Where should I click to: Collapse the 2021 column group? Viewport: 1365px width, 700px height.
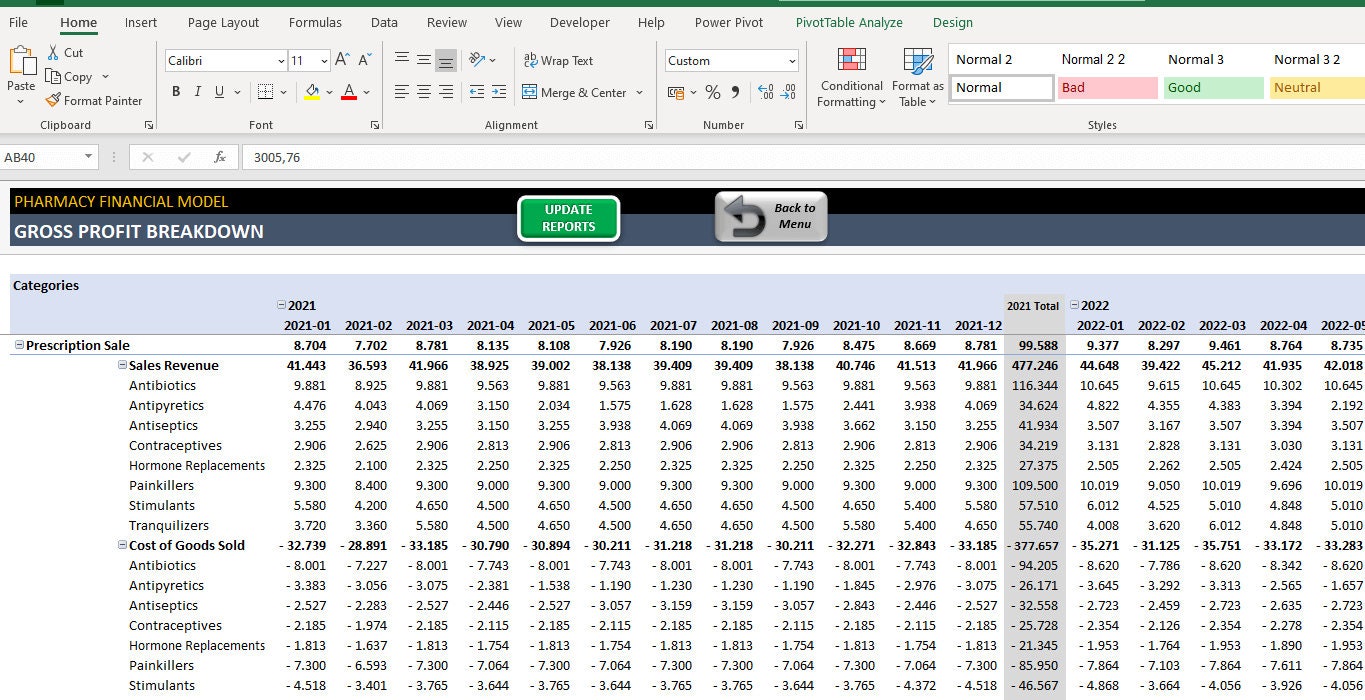(283, 305)
